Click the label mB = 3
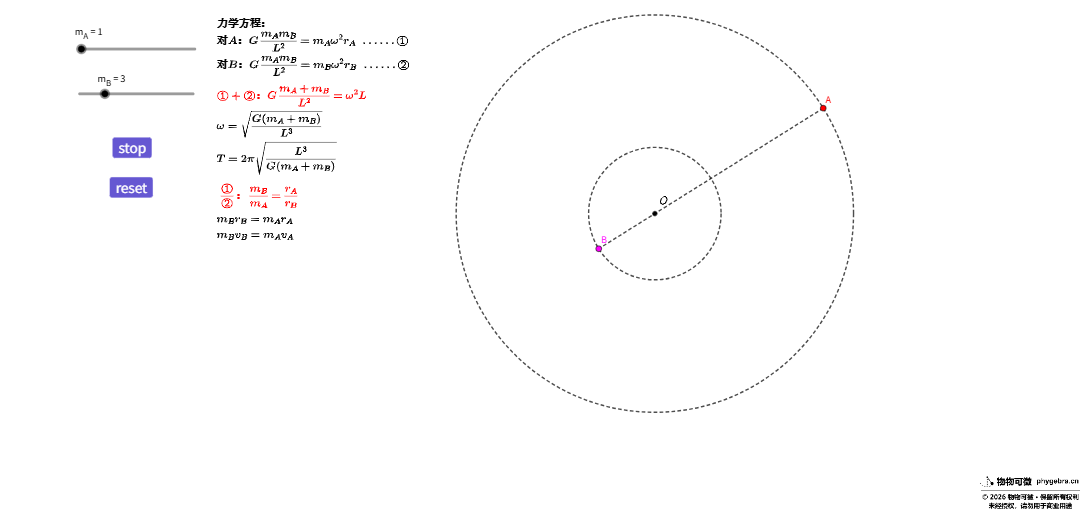Image resolution: width=1084 pixels, height=512 pixels. coord(111,79)
